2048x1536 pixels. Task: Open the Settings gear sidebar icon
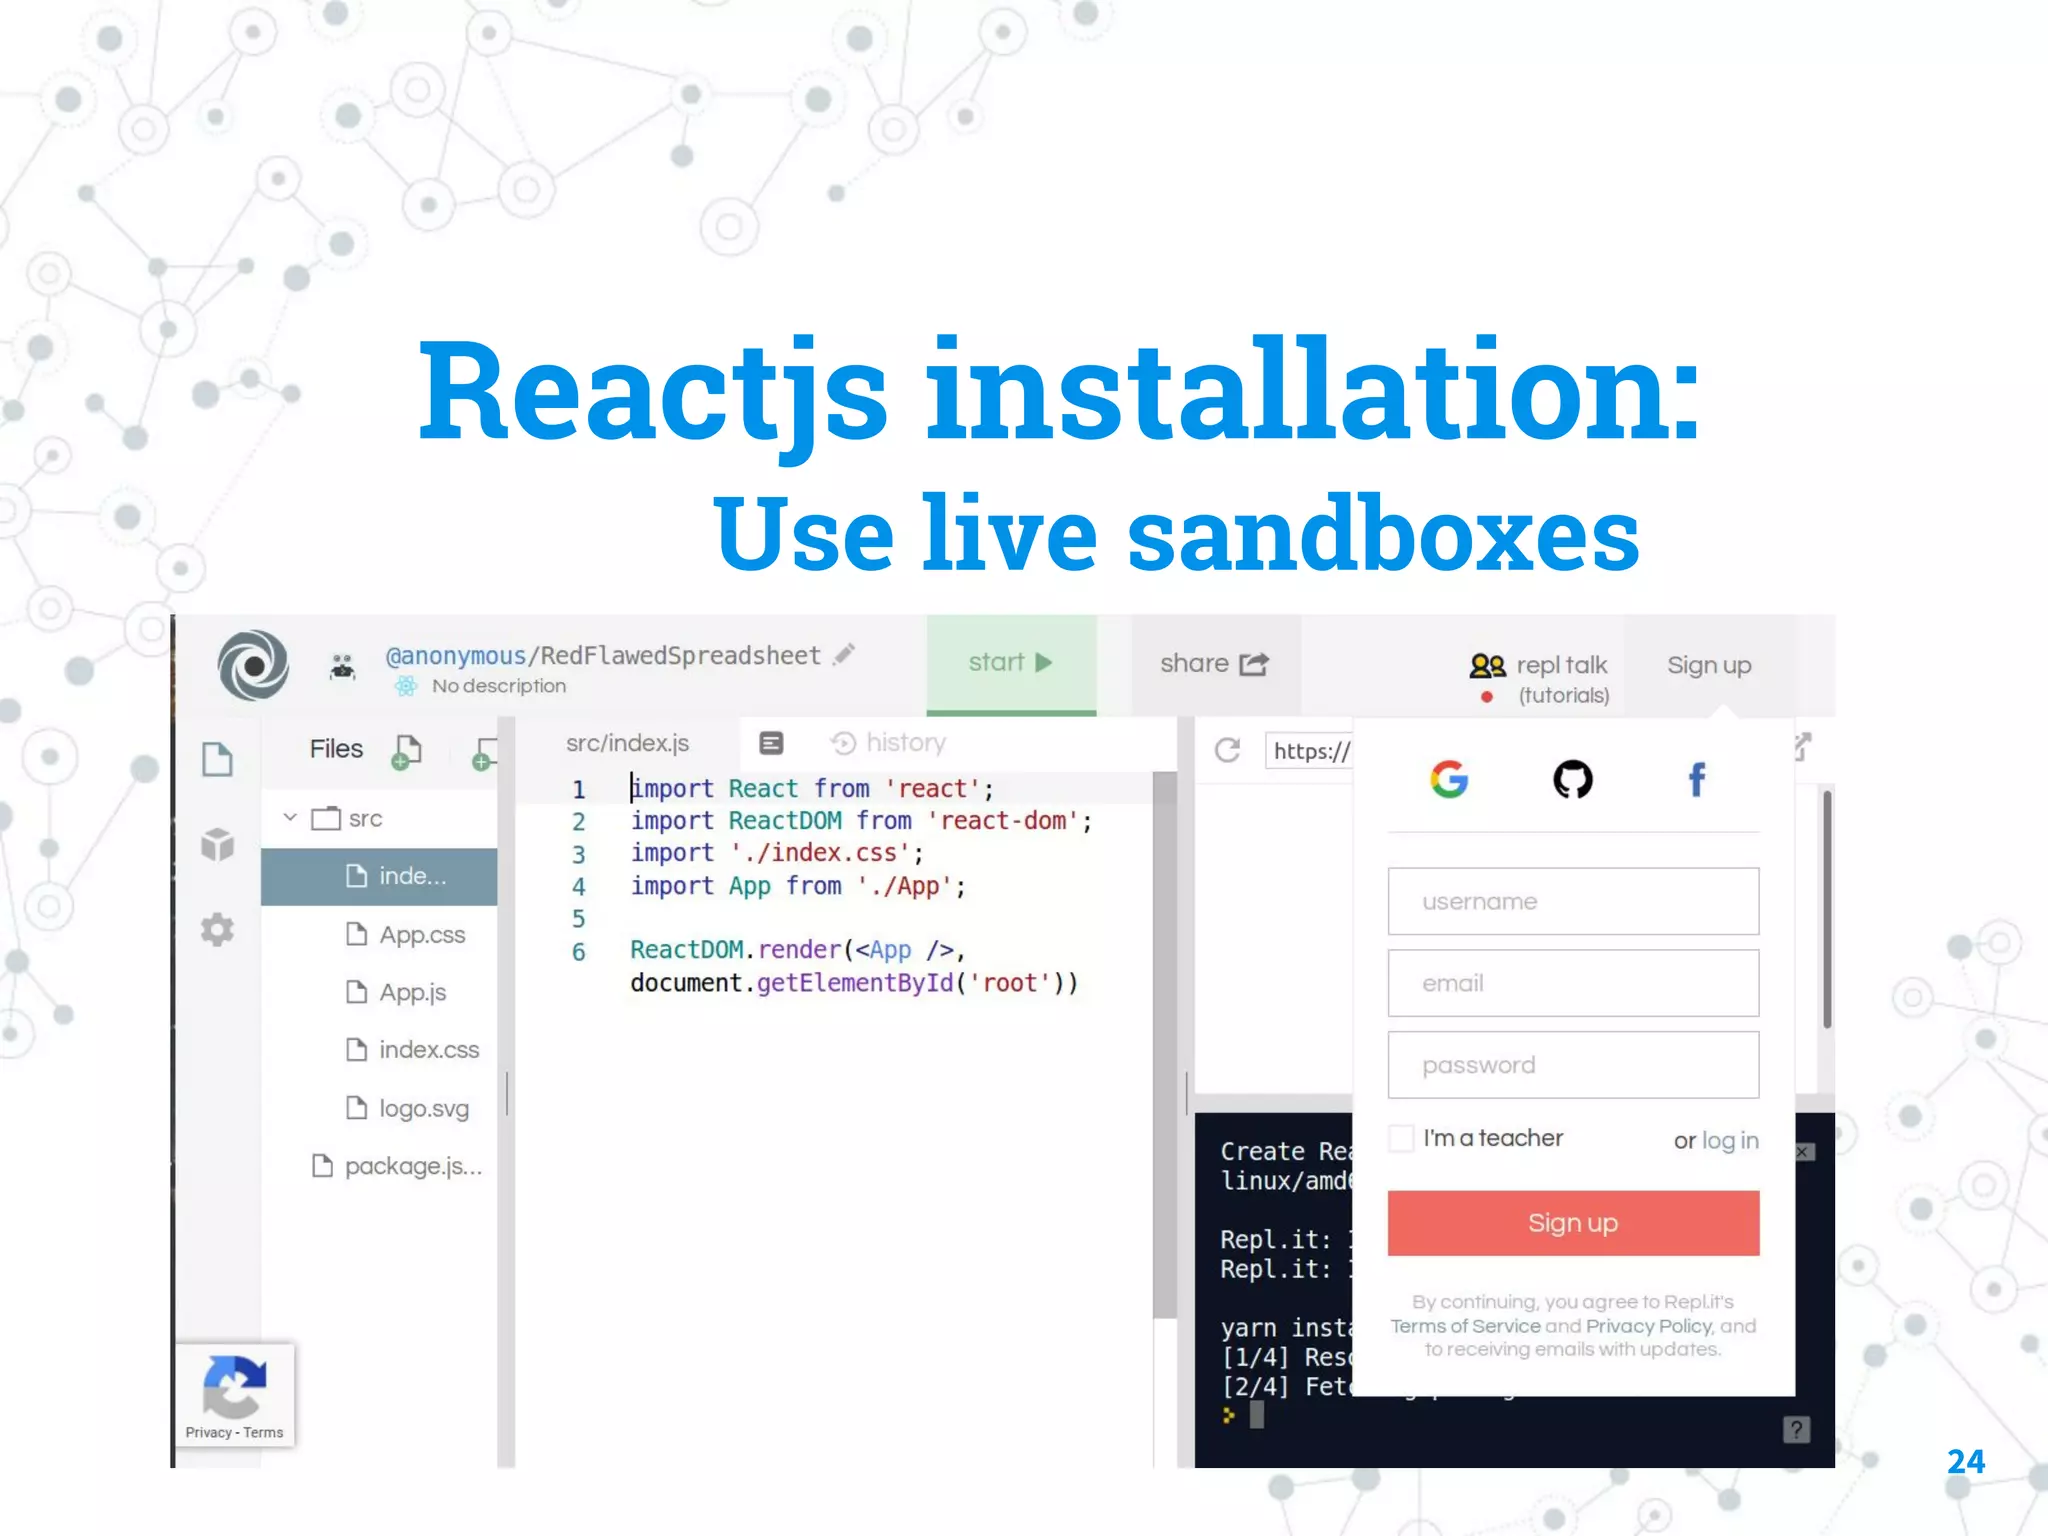[x=217, y=930]
